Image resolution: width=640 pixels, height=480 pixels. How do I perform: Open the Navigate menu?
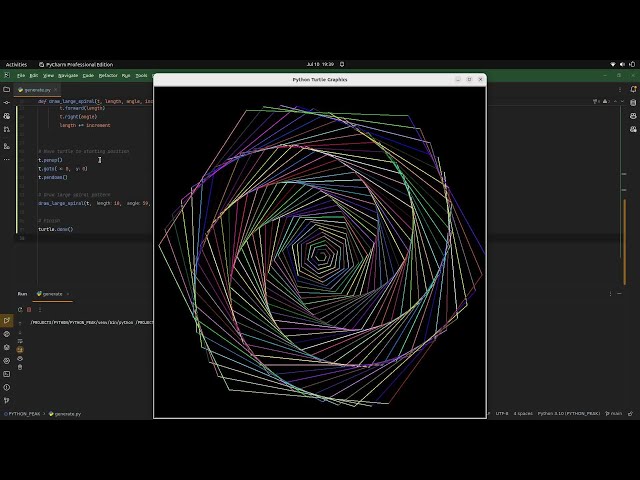[68, 76]
